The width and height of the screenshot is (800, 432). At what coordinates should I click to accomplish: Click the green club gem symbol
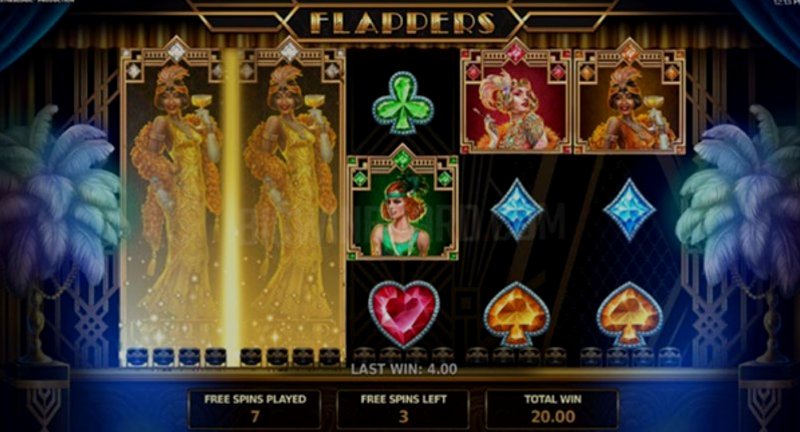tap(403, 103)
